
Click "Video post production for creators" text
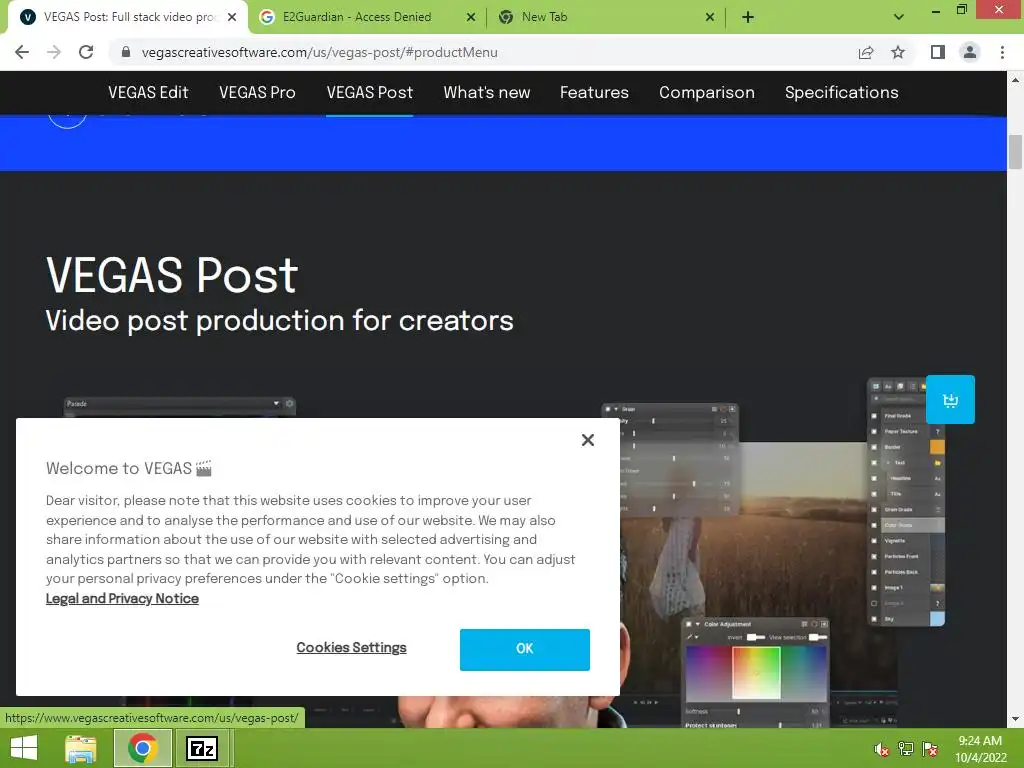[x=280, y=321]
